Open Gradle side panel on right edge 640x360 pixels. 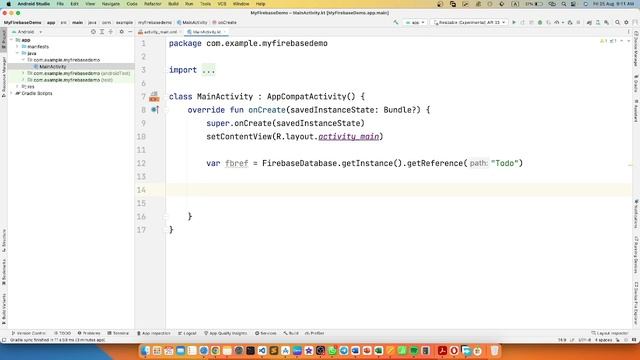pyautogui.click(x=636, y=84)
